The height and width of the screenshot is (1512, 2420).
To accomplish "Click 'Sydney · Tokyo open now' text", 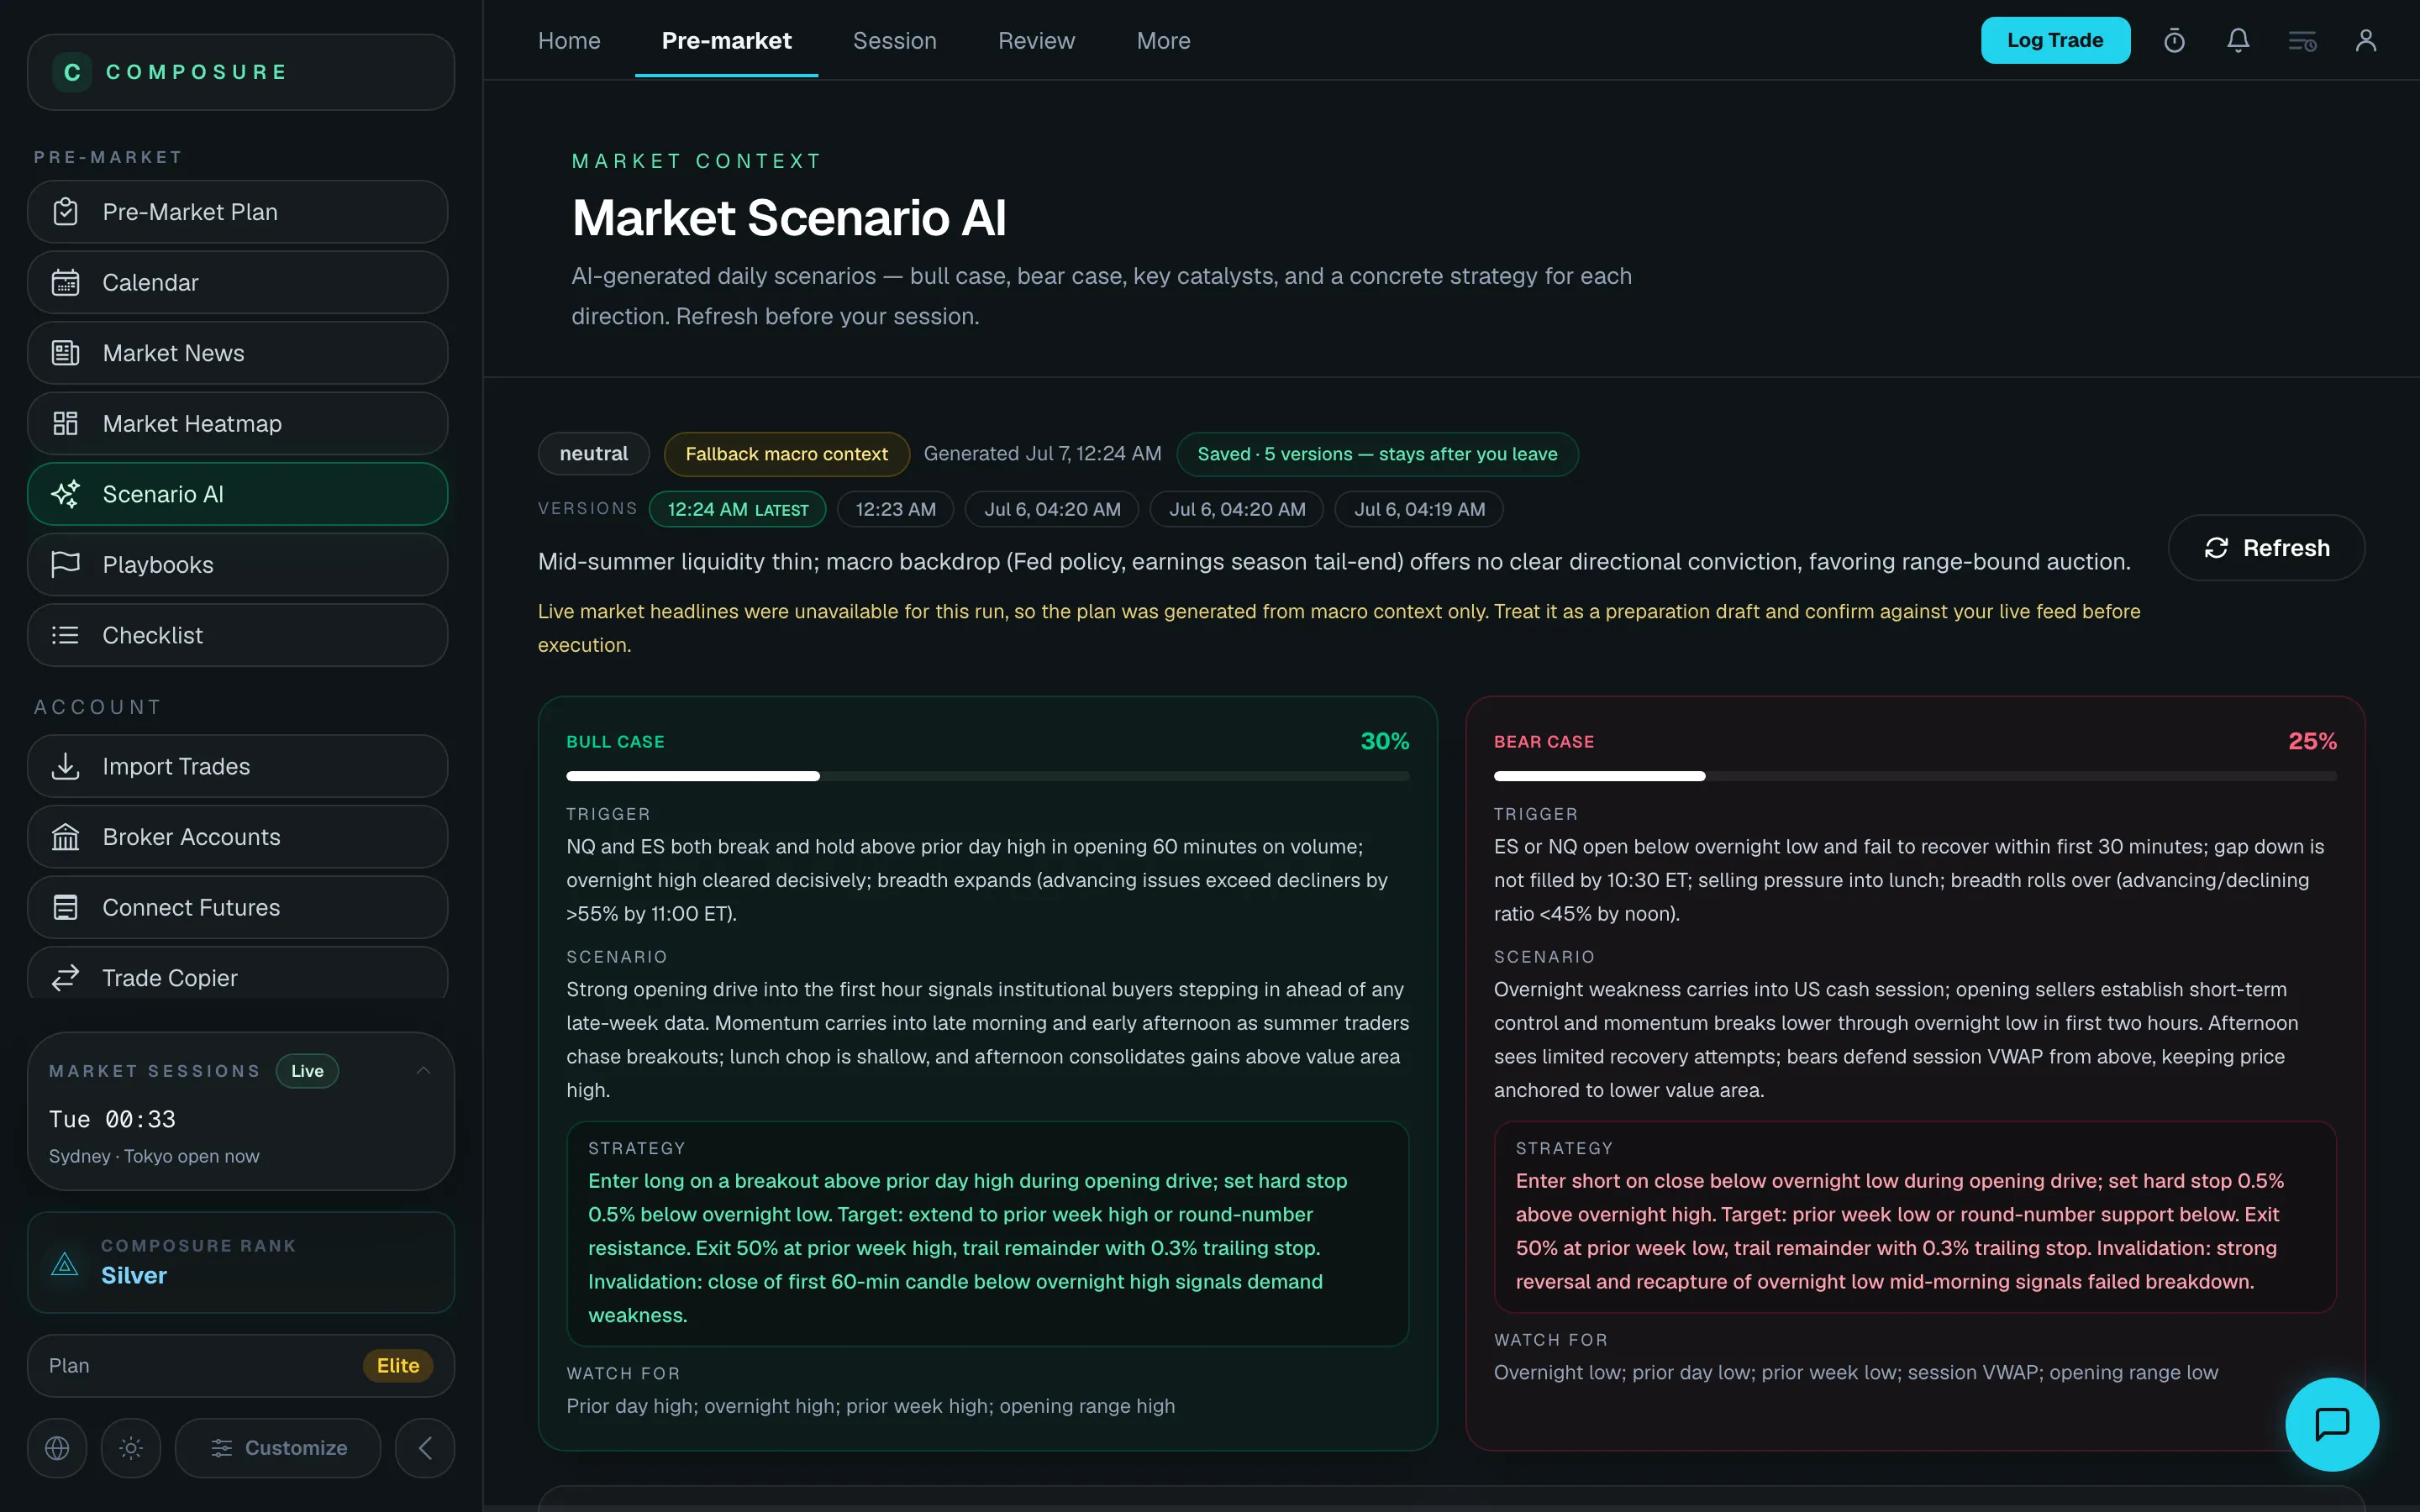I will [x=154, y=1156].
